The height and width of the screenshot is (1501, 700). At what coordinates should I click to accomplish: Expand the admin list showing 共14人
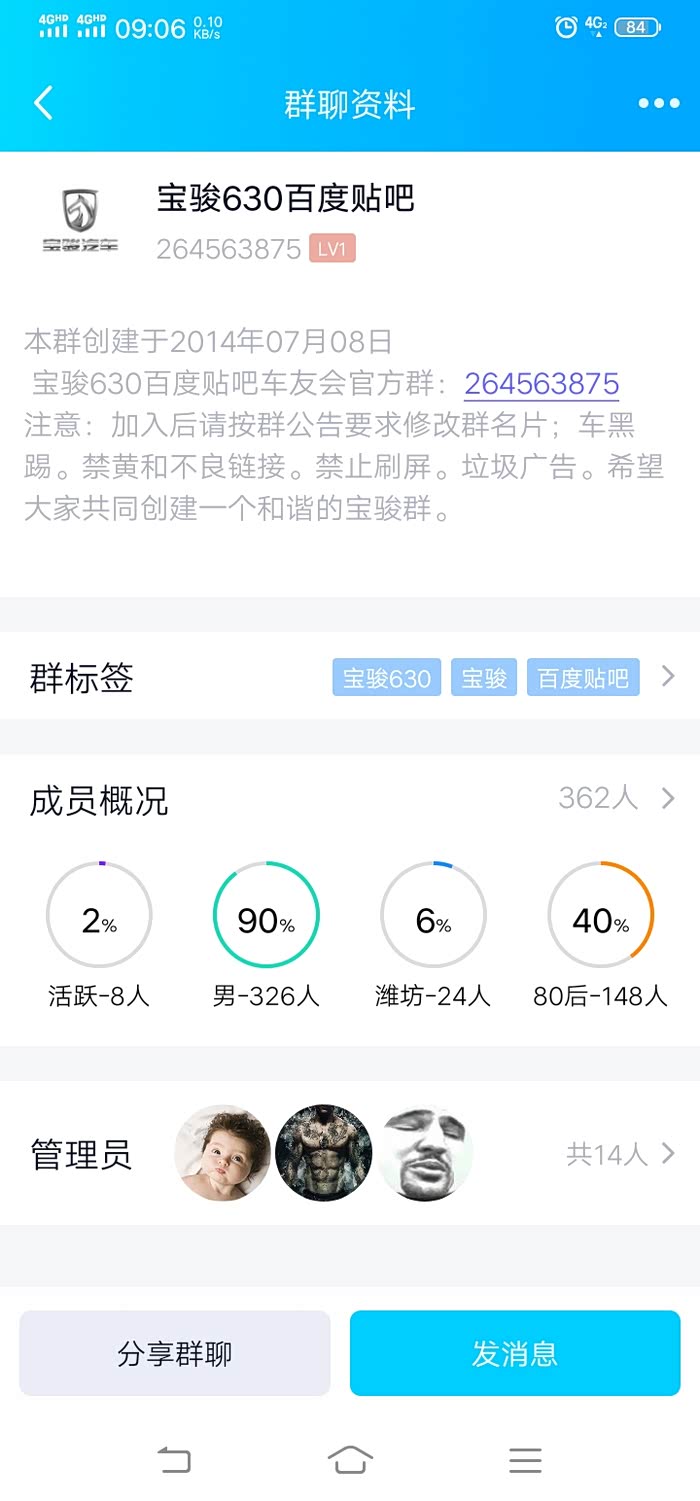coord(620,1155)
